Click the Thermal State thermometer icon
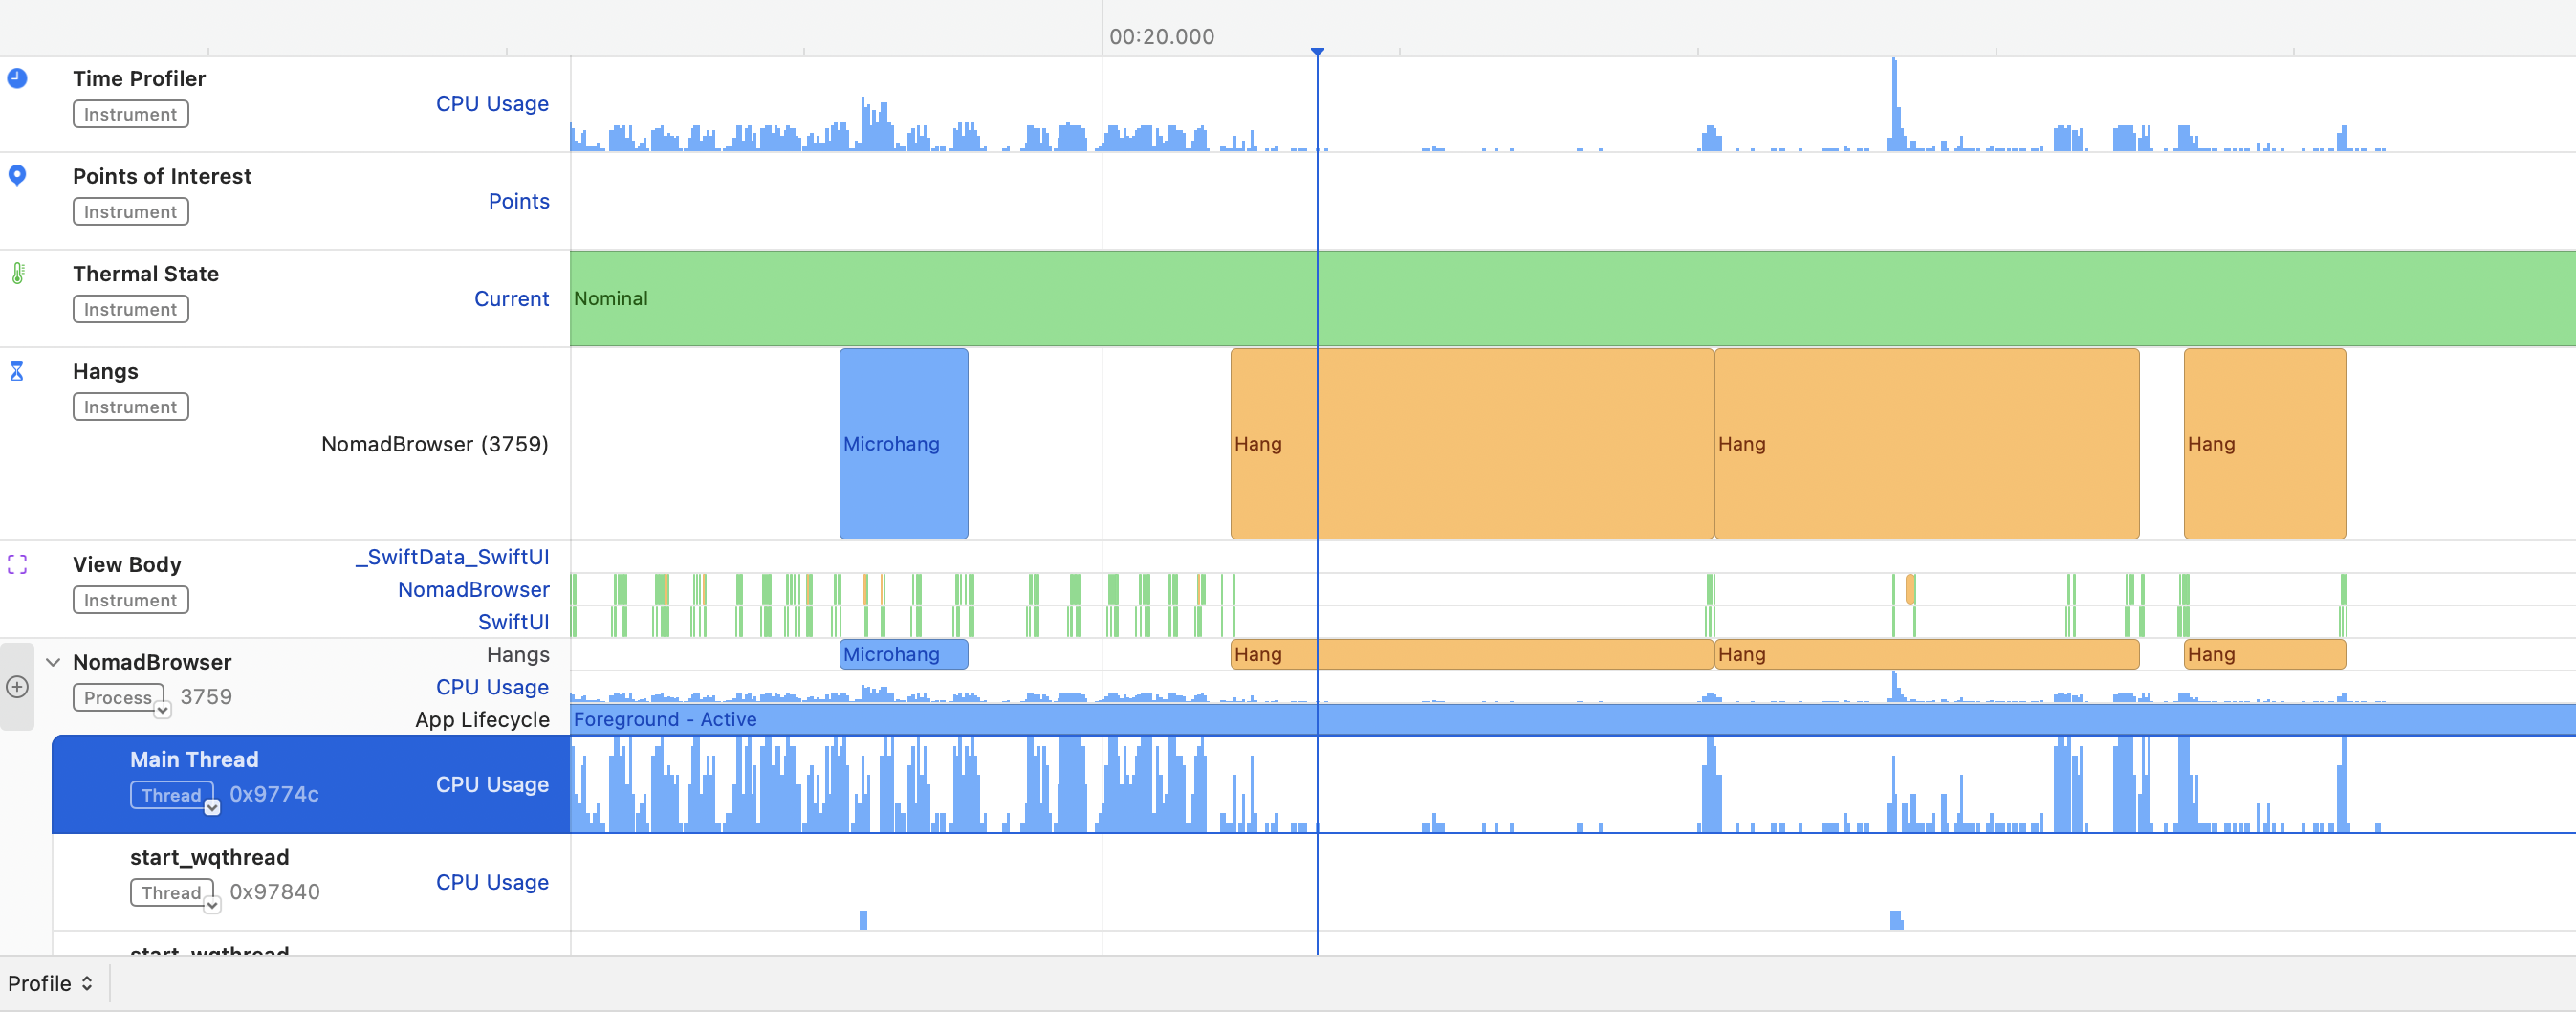 [x=17, y=273]
